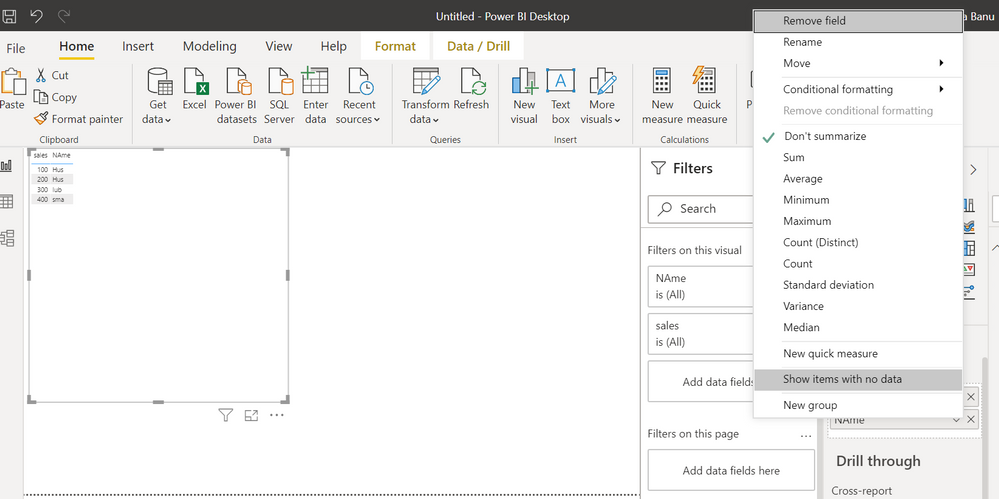The width and height of the screenshot is (999, 499).
Task: Expand the Conditional formatting submenu
Action: (858, 89)
